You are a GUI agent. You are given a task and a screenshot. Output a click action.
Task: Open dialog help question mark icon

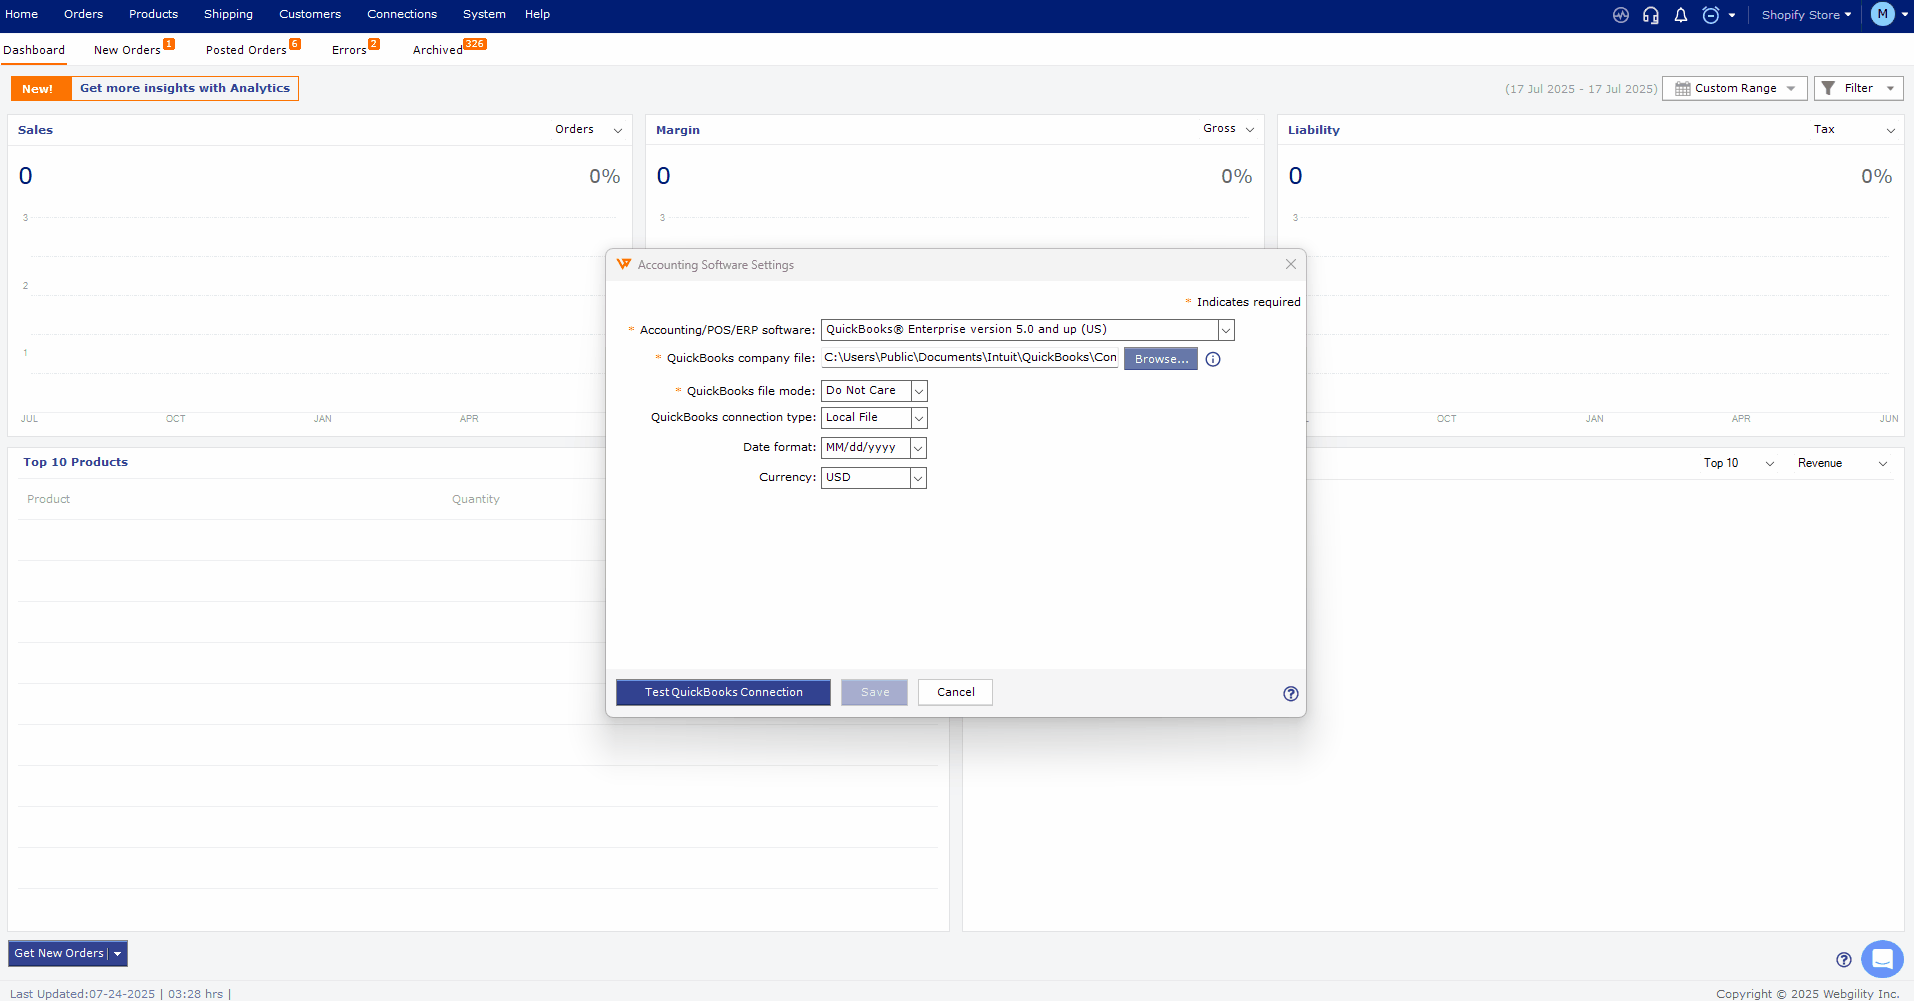pyautogui.click(x=1291, y=693)
